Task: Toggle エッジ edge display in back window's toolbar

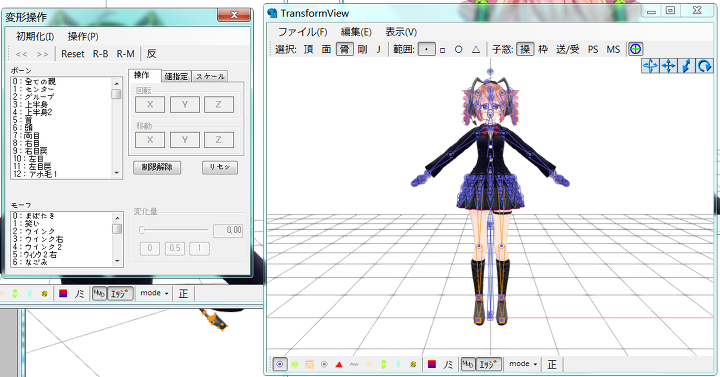Action: coord(120,293)
